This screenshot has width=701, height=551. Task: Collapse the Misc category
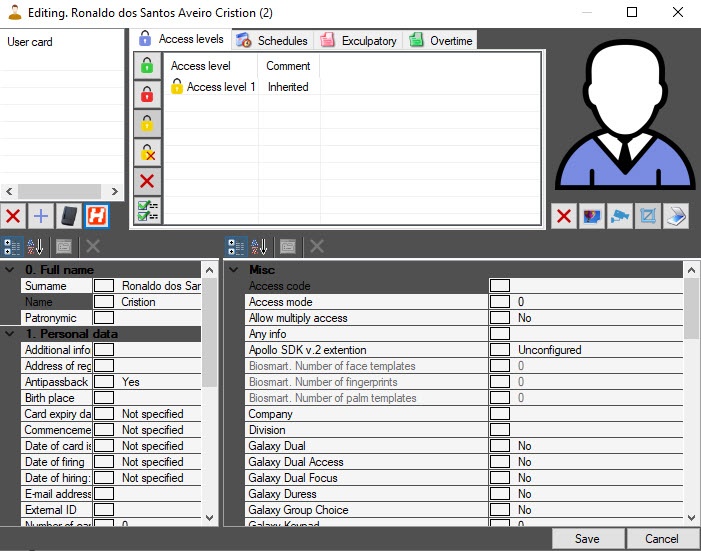(233, 270)
